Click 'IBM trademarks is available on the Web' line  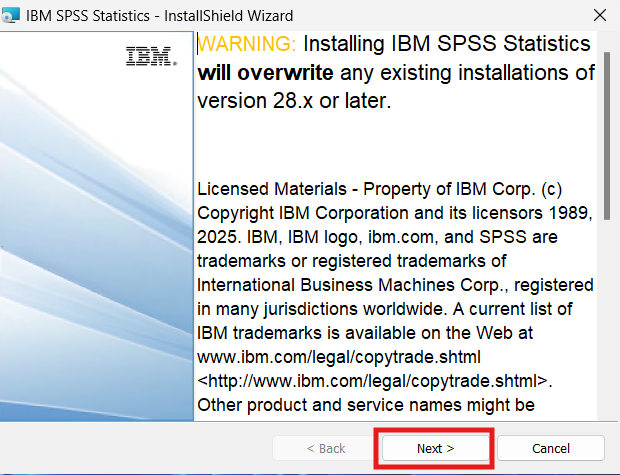tap(365, 333)
